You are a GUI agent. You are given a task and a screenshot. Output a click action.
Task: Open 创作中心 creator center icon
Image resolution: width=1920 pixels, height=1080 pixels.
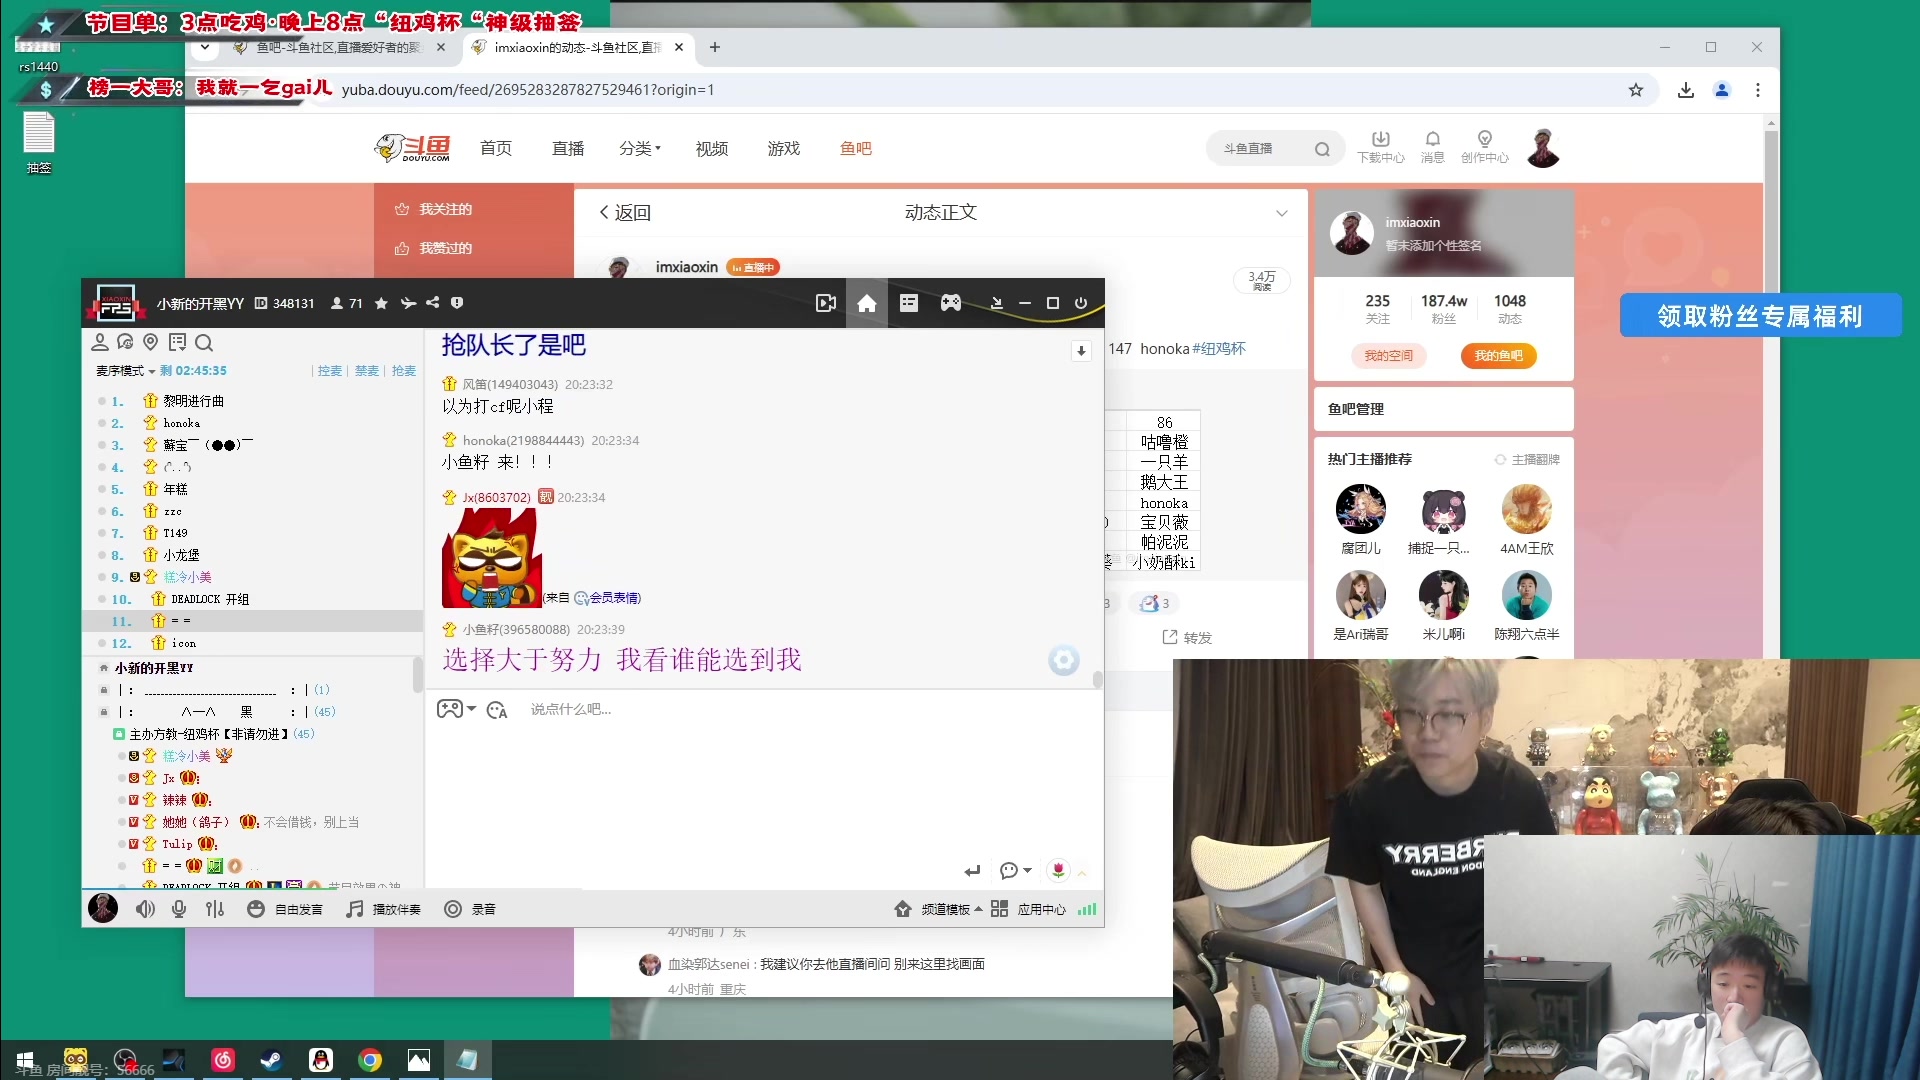click(1485, 147)
